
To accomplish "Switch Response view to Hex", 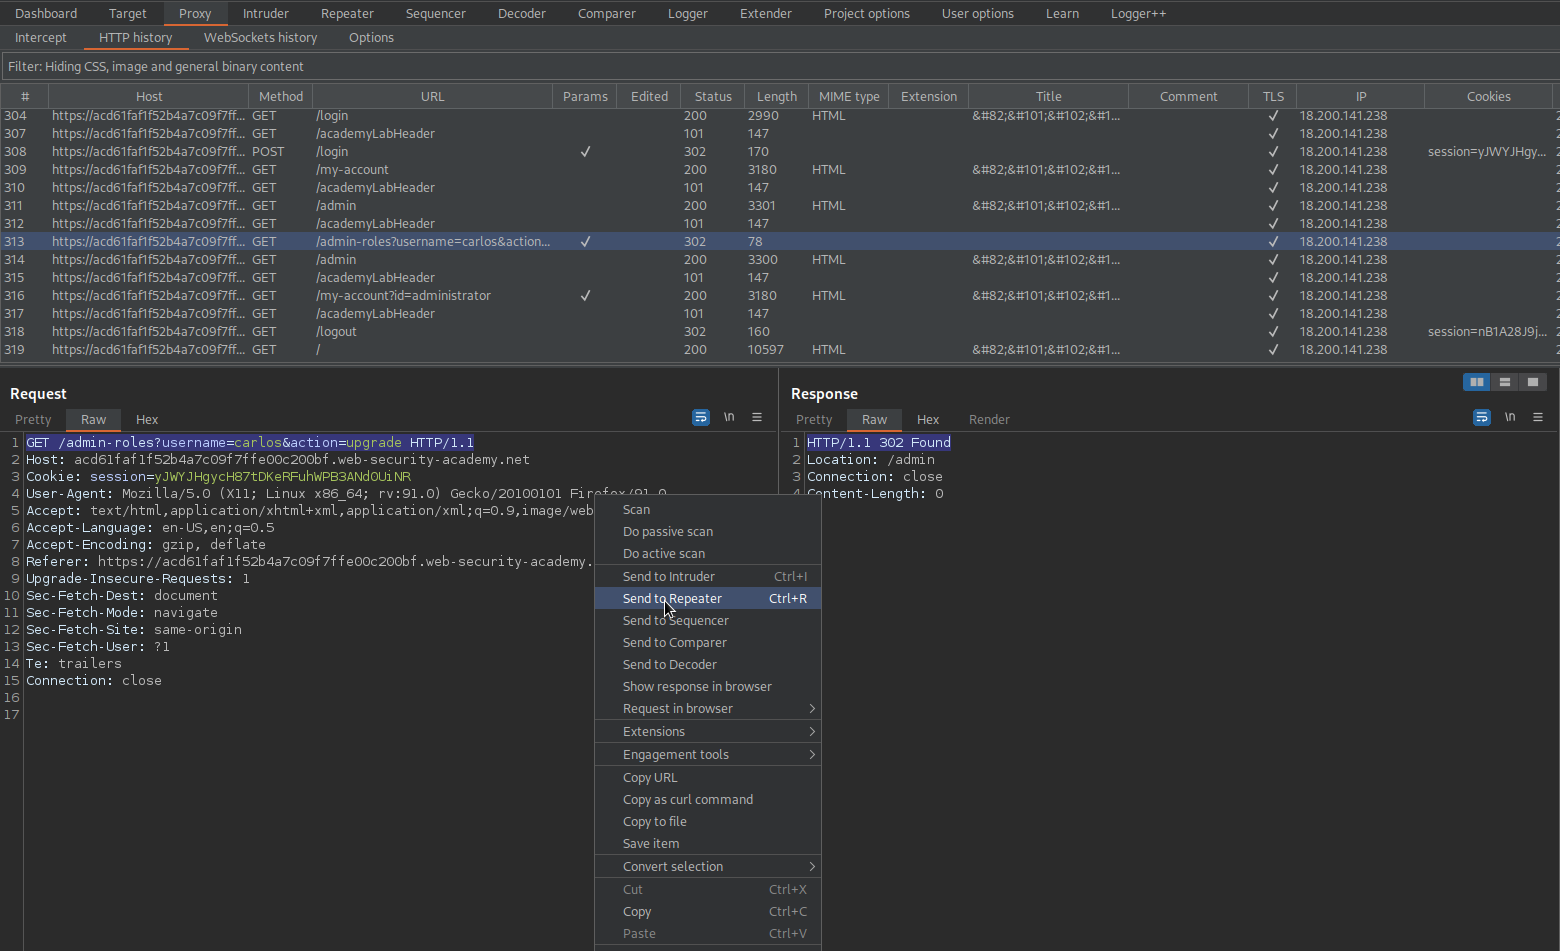I will 928,419.
